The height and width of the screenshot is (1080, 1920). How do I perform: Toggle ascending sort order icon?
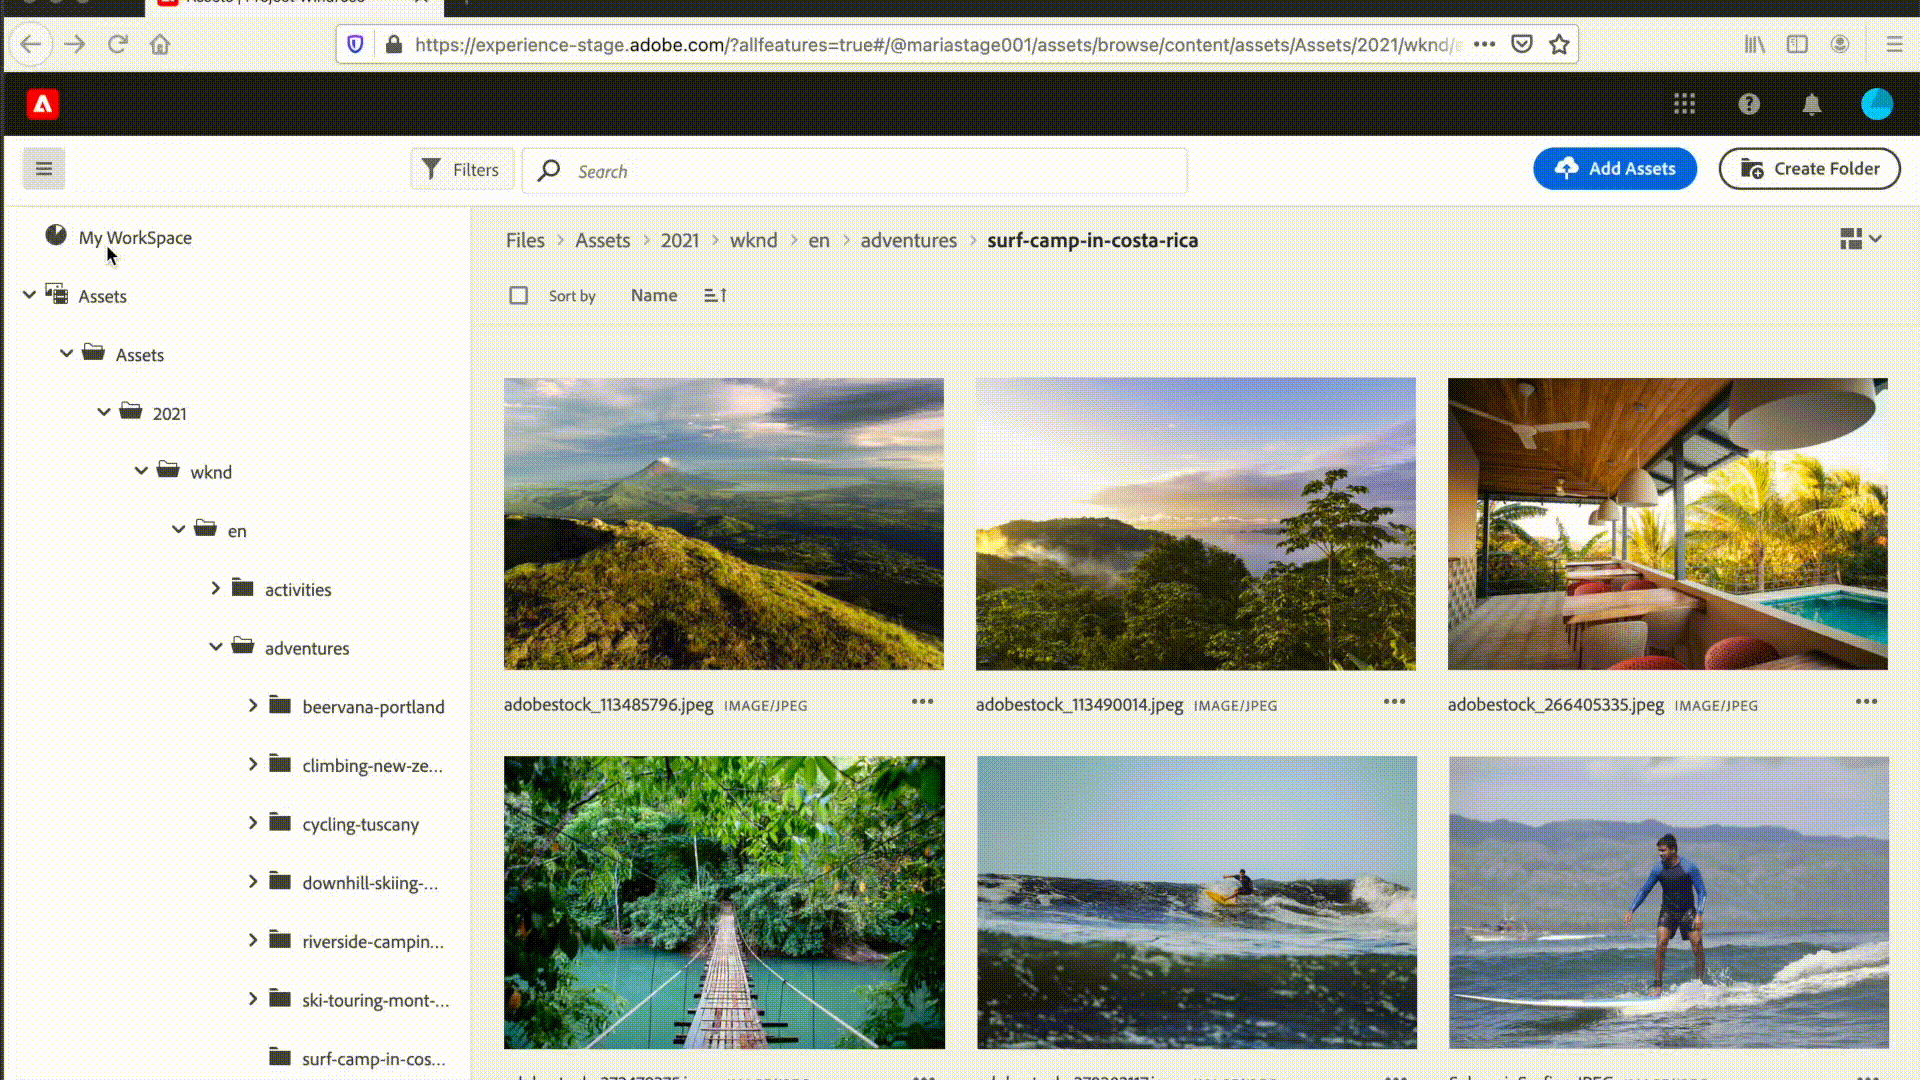(715, 296)
